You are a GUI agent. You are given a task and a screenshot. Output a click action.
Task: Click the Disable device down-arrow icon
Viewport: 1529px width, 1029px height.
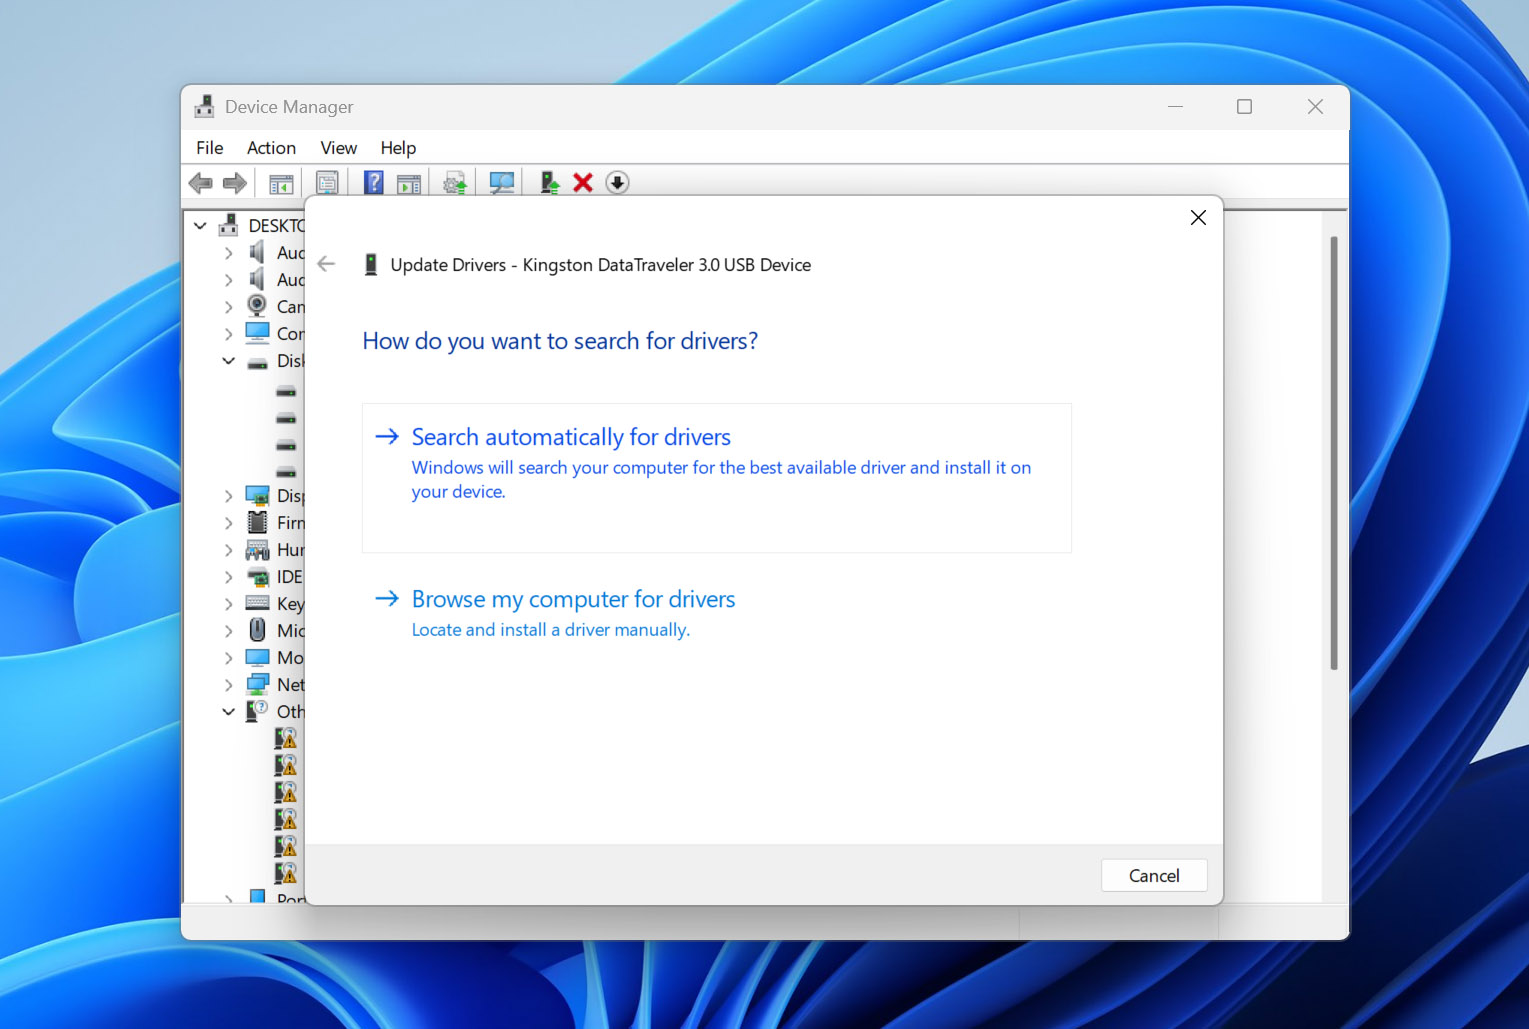pyautogui.click(x=617, y=183)
